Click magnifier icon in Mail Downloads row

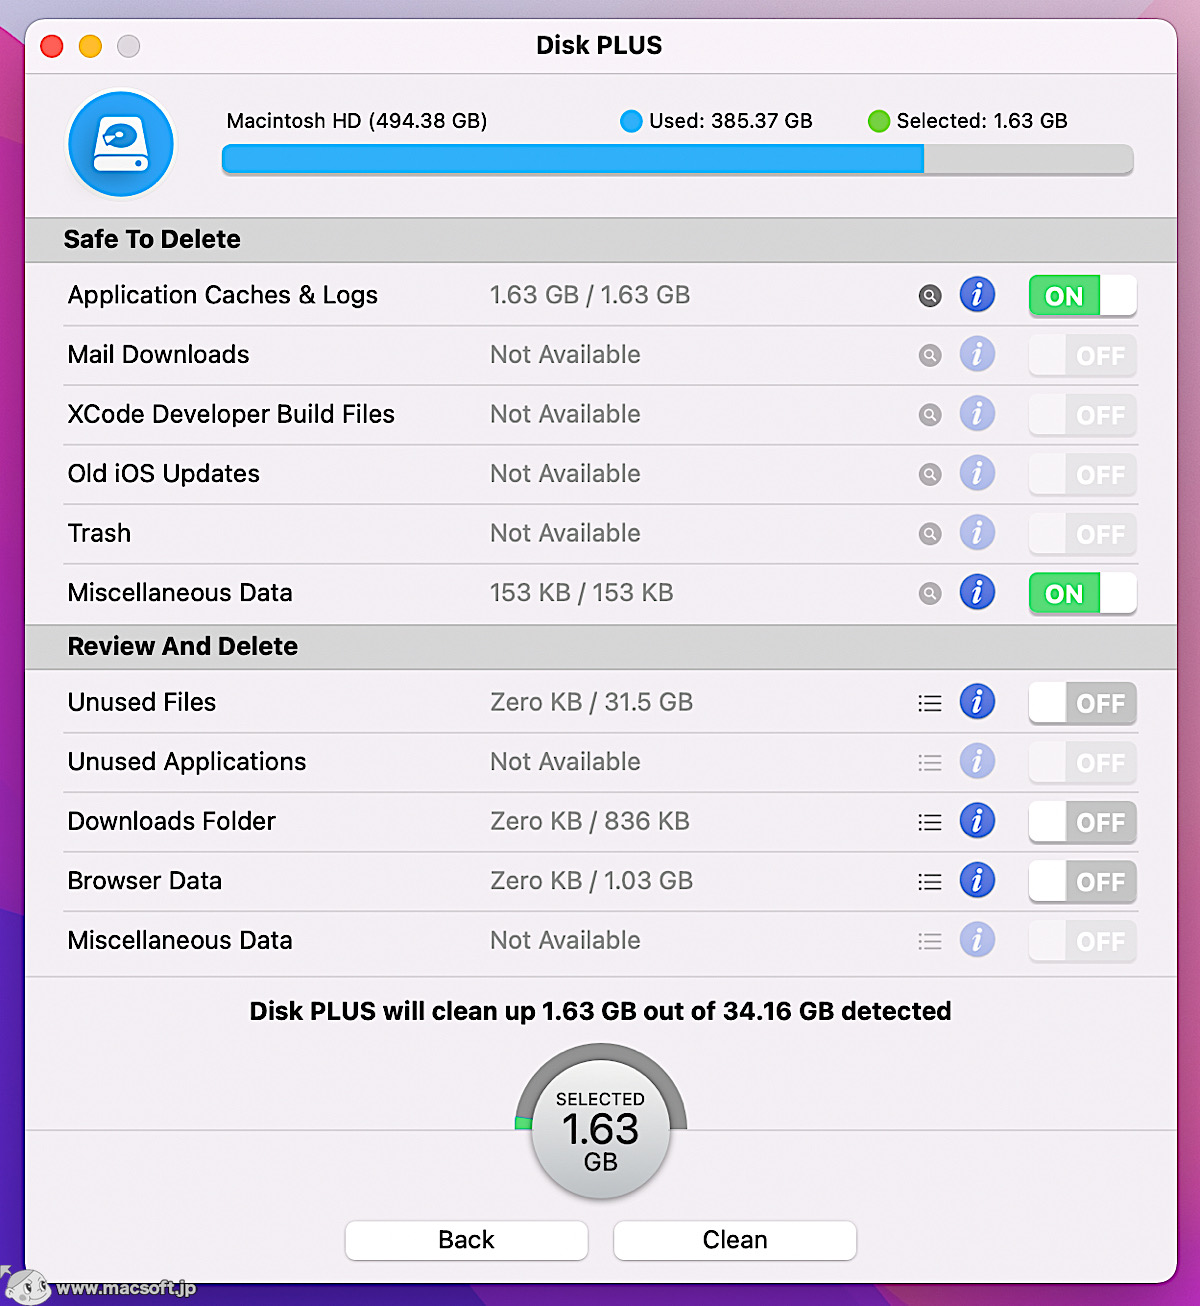(x=930, y=355)
